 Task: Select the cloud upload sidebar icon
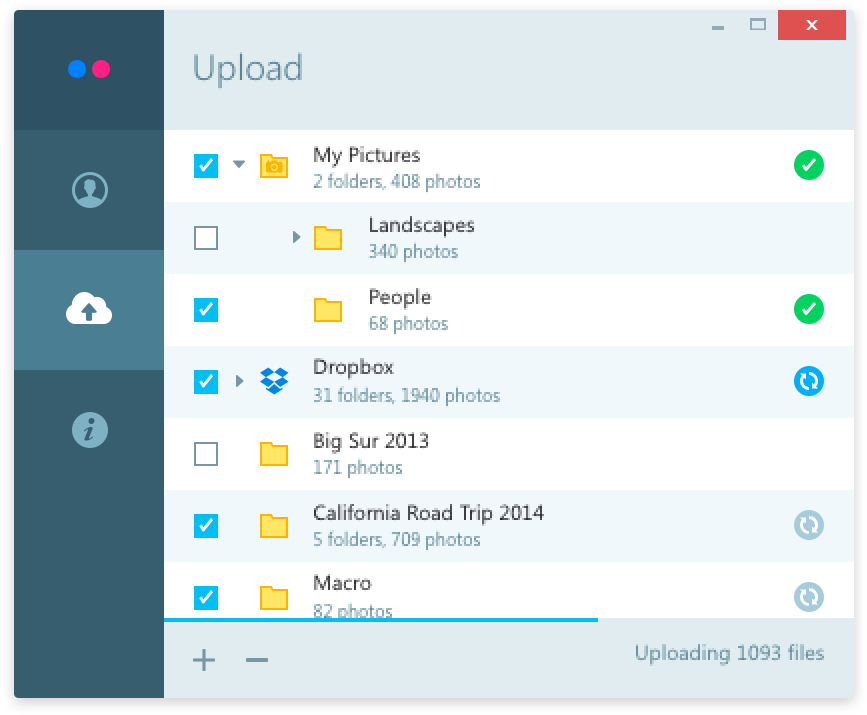pos(88,309)
